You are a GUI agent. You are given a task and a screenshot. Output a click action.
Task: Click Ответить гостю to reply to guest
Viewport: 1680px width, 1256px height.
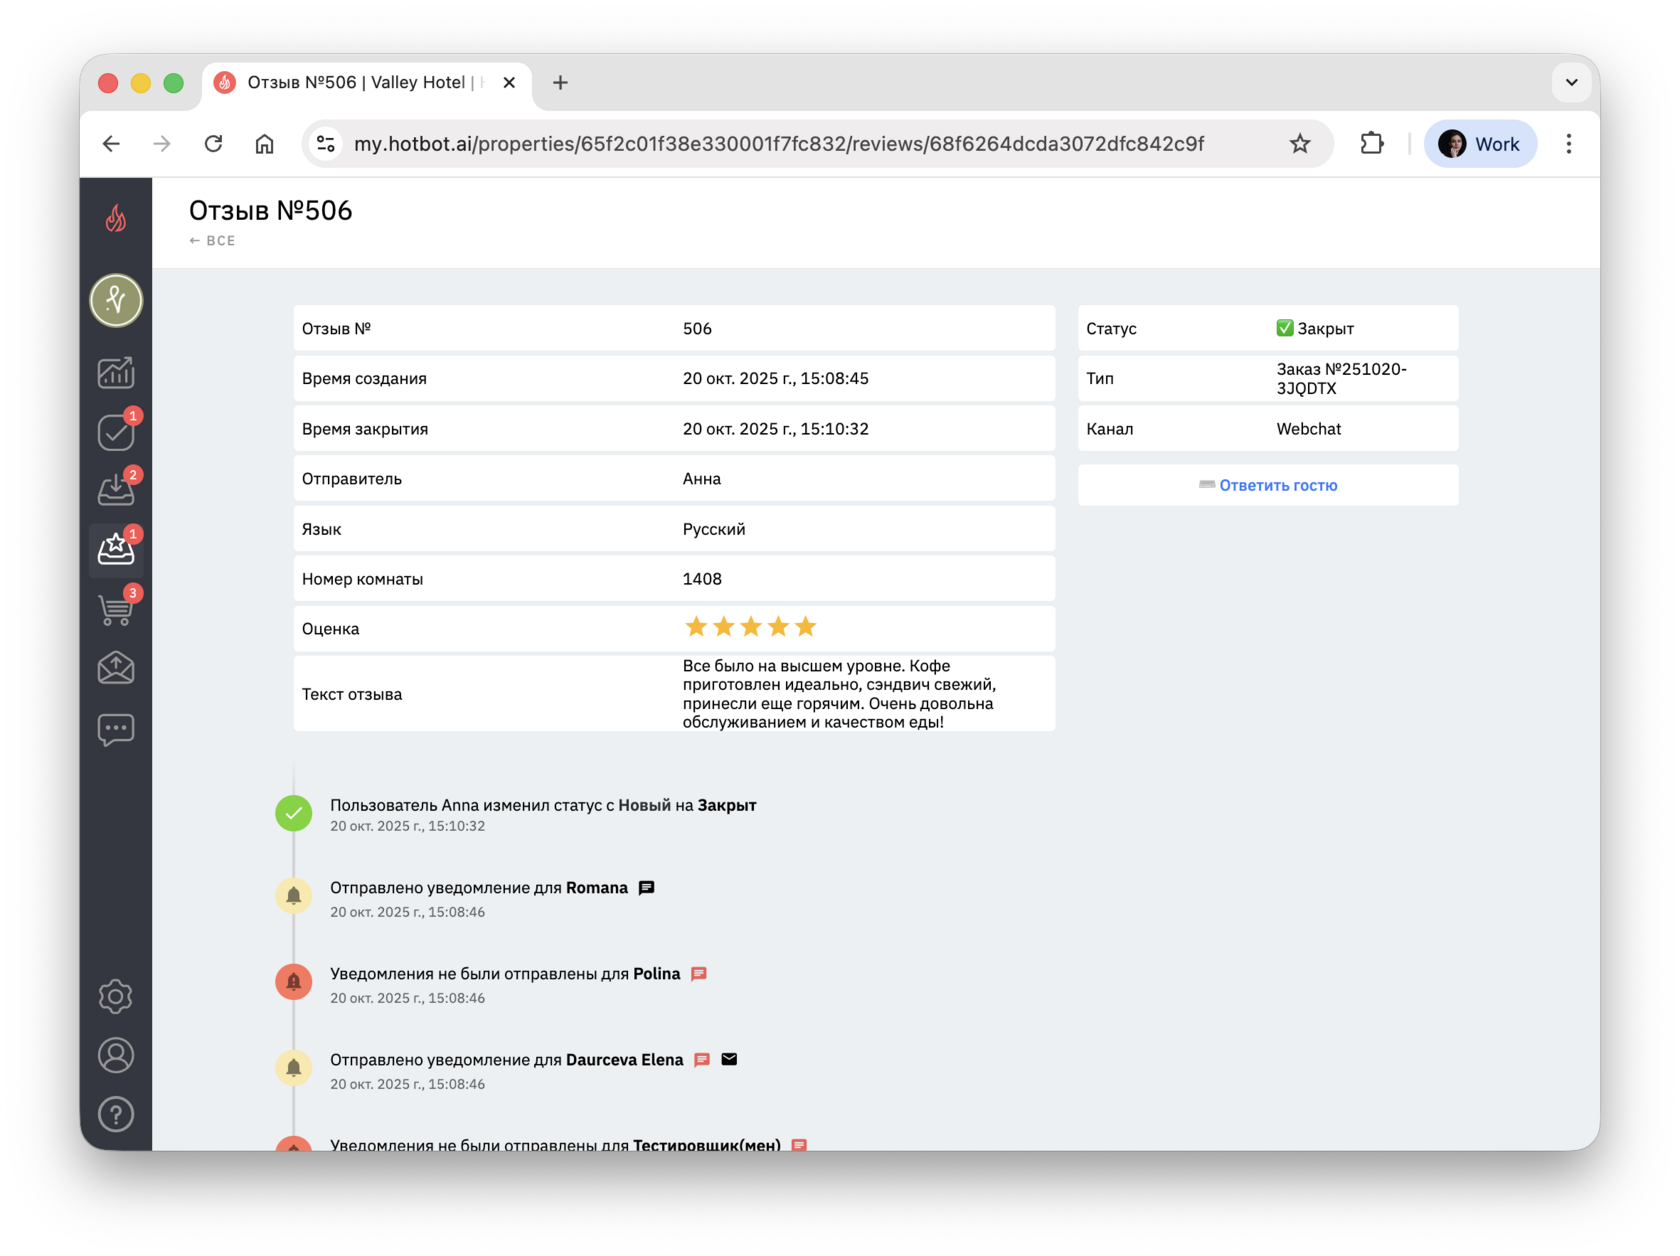pyautogui.click(x=1268, y=485)
